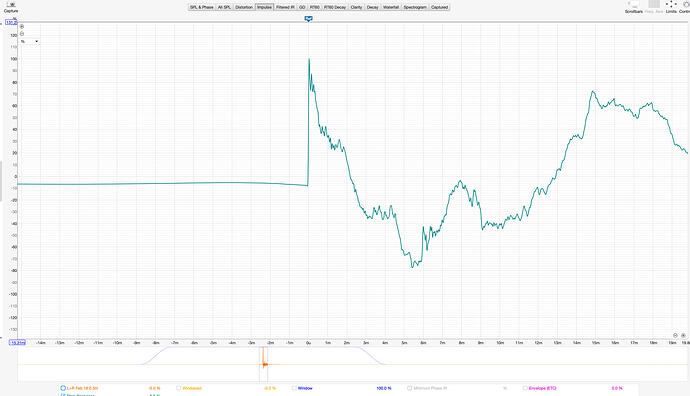
Task: Click the IR peak marker above the graph
Action: 308,18
